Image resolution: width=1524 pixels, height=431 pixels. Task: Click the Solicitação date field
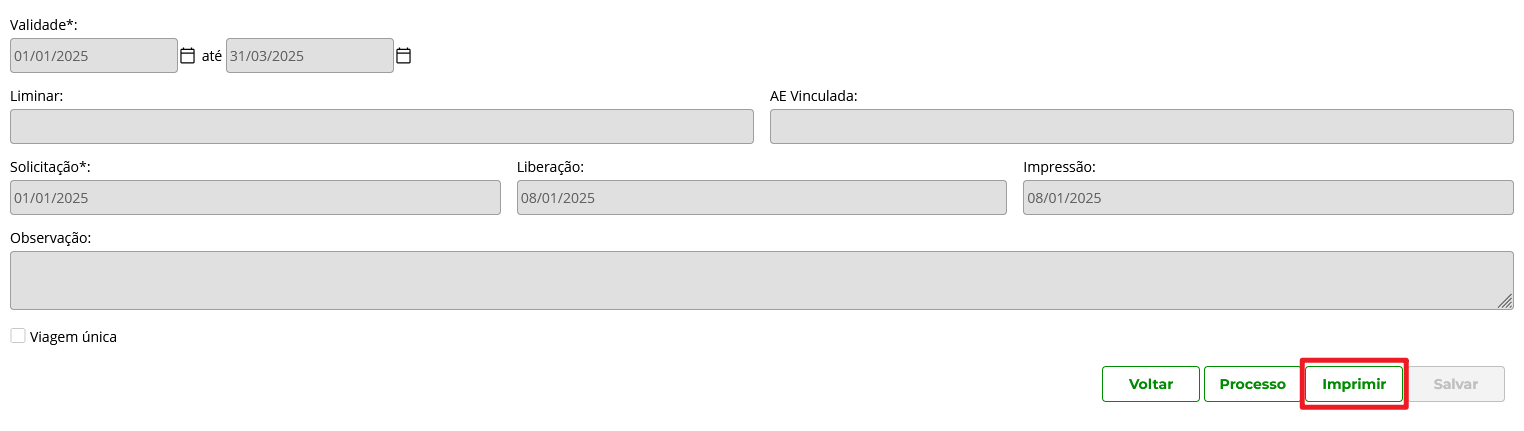[x=255, y=198]
